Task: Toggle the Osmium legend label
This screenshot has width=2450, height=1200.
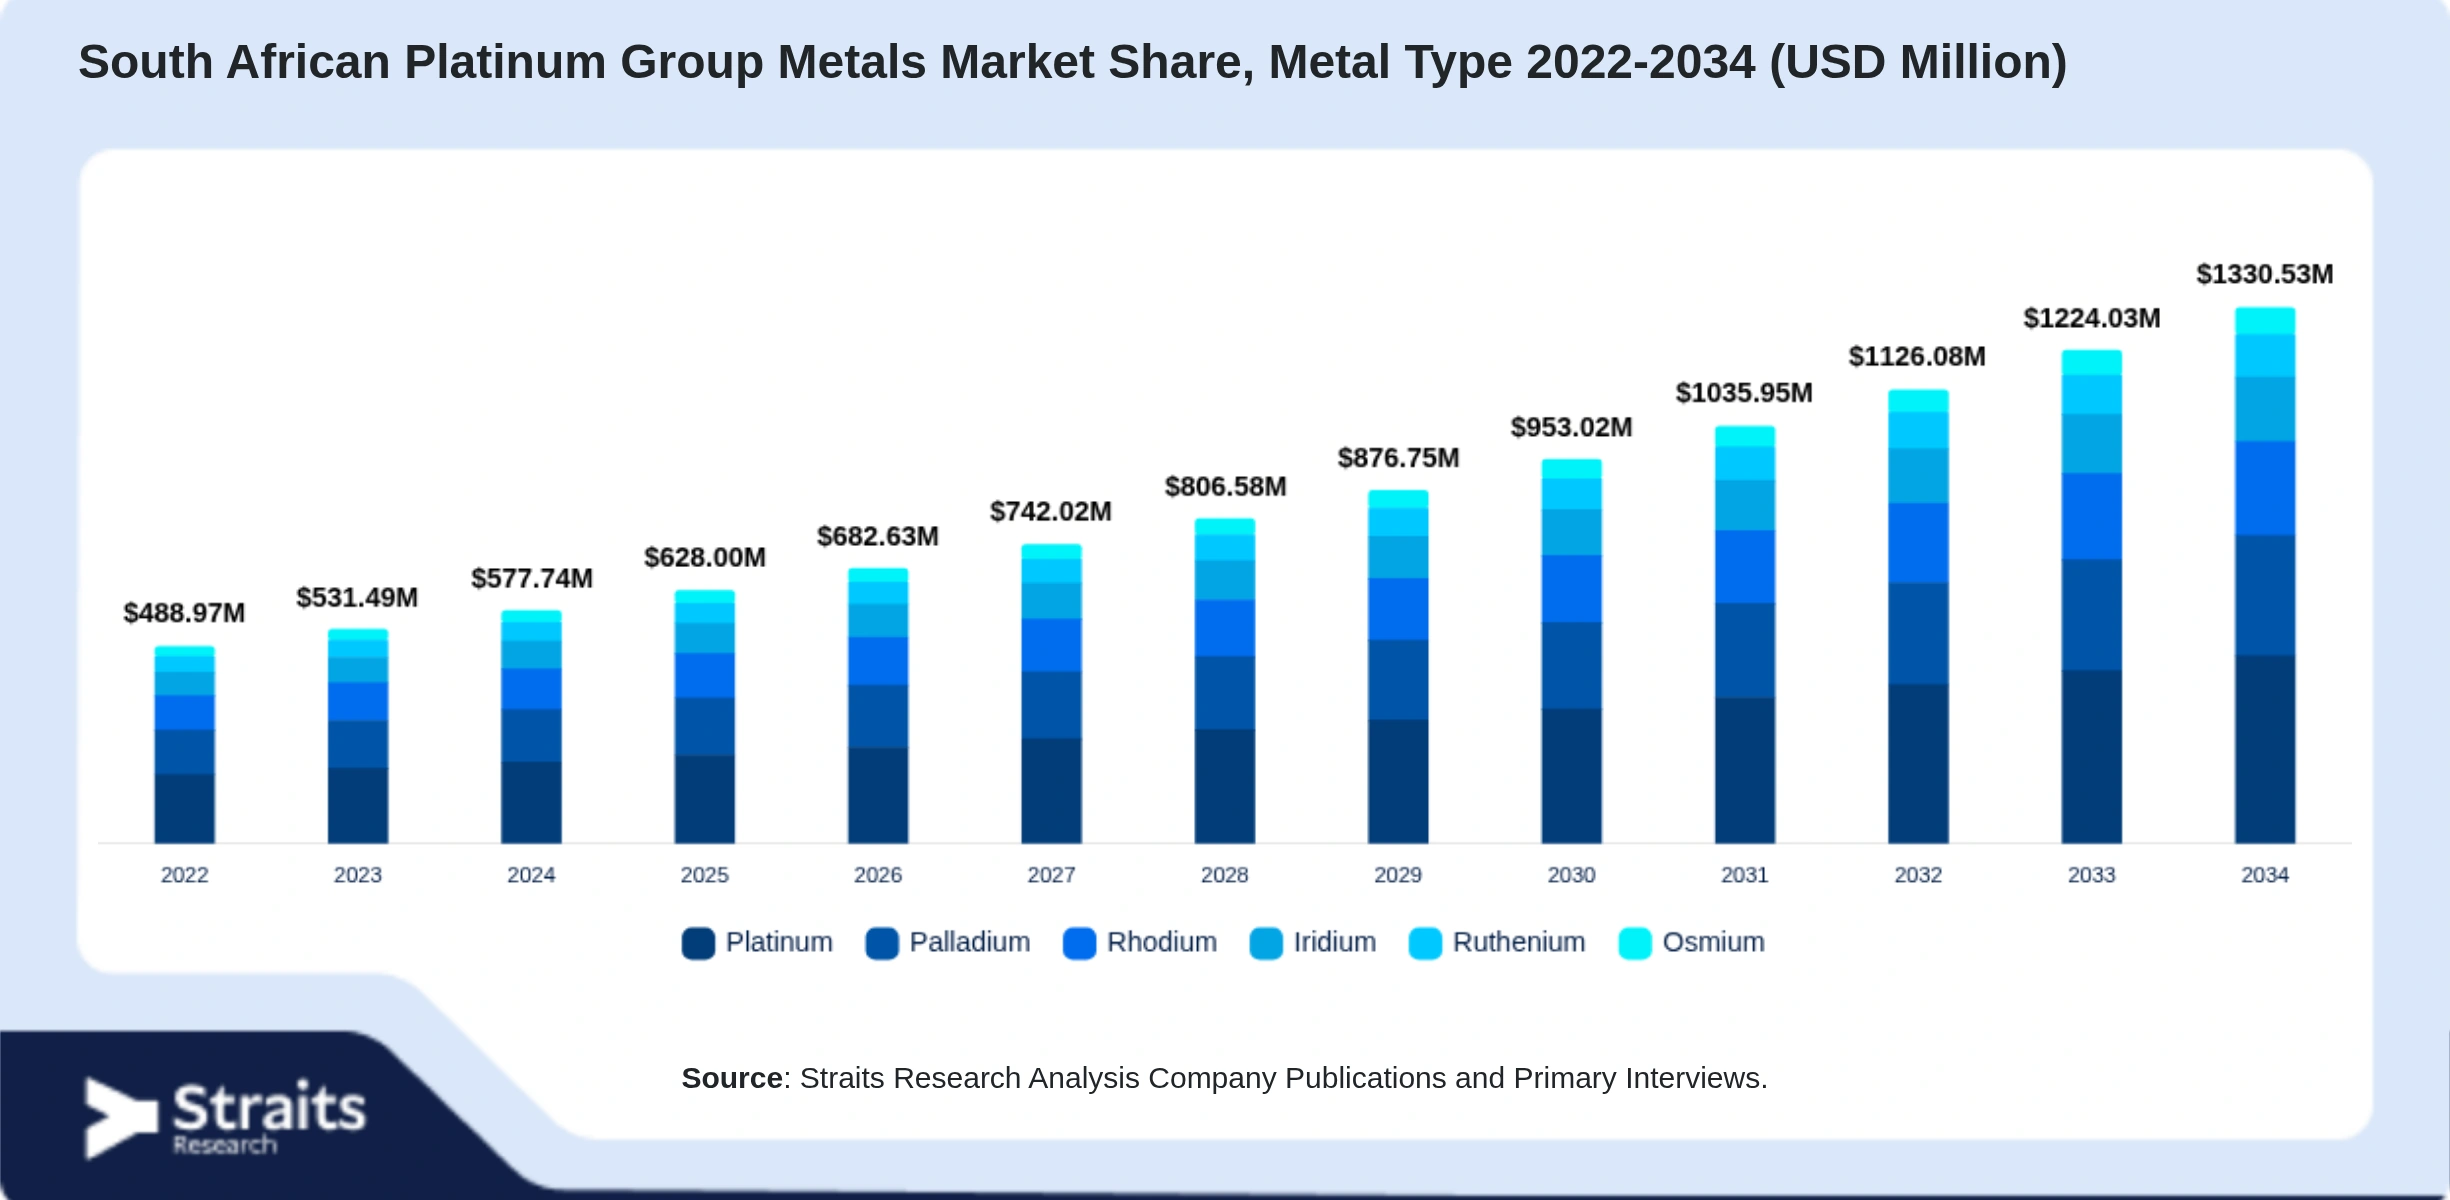Action: (x=1713, y=942)
